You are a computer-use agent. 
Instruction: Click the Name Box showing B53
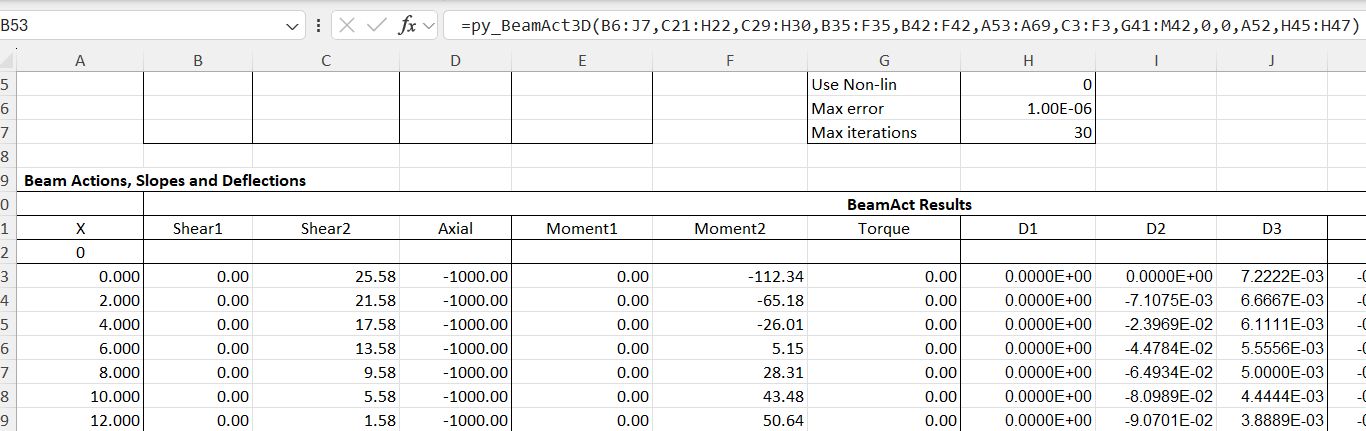pos(140,25)
